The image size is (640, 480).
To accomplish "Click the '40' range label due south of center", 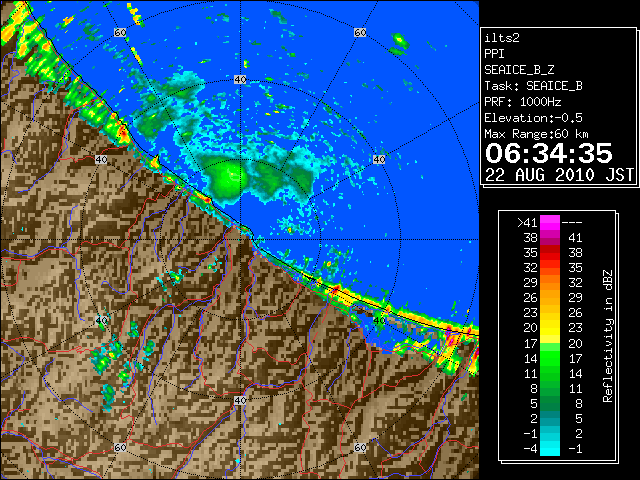I will [240, 400].
